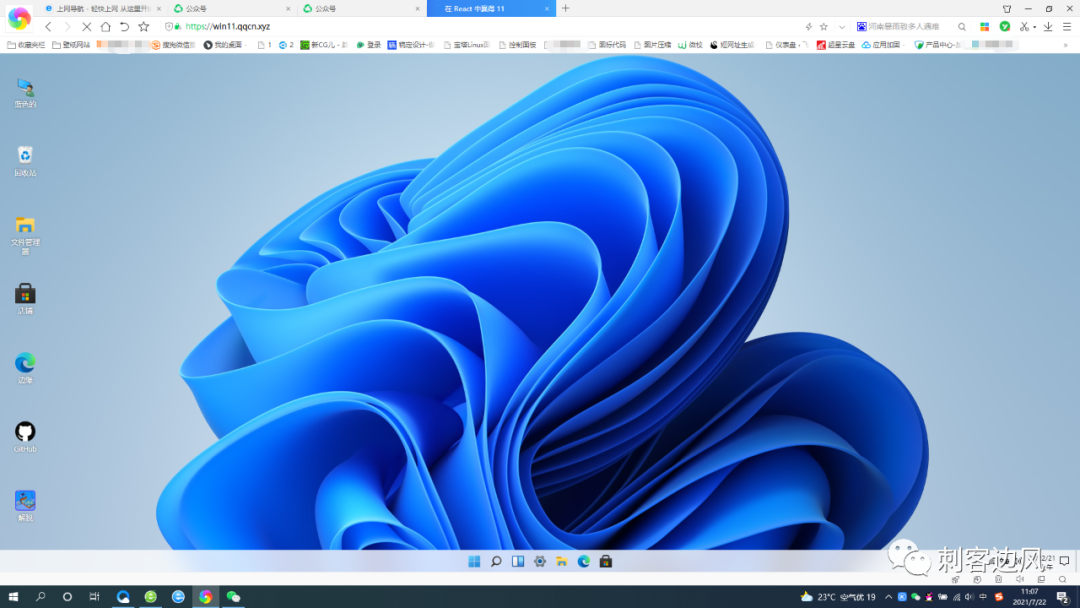
Task: Switch to the second browser tab with green icon
Action: [x=231, y=8]
